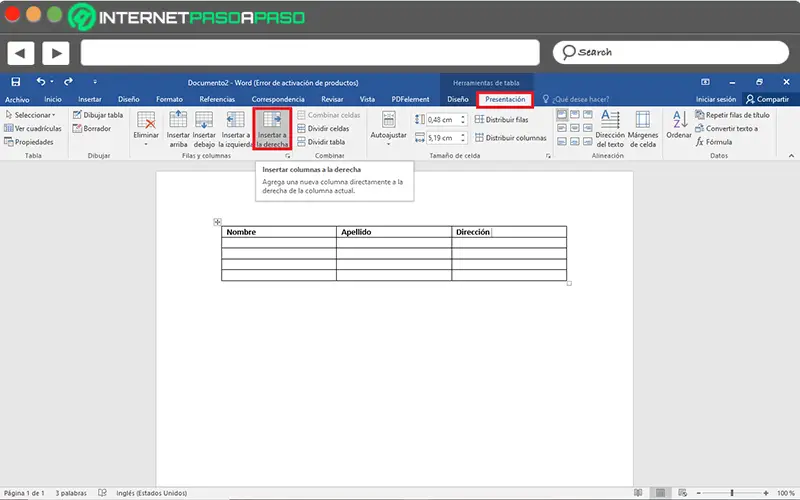
Task: Activate Dibujar tabla tool
Action: [98, 115]
